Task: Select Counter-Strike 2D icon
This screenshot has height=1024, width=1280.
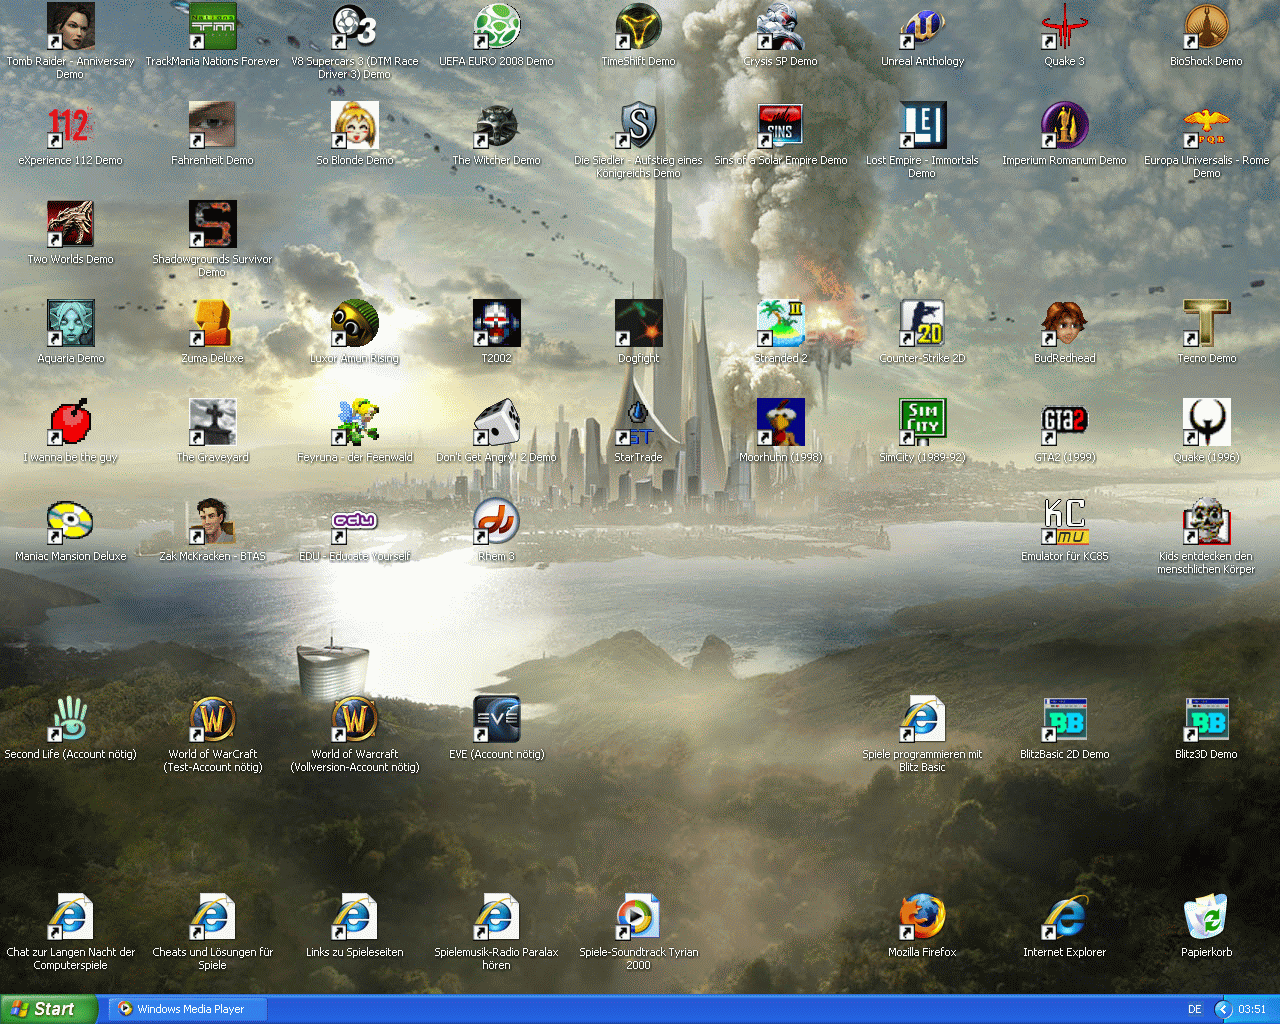Action: point(922,324)
